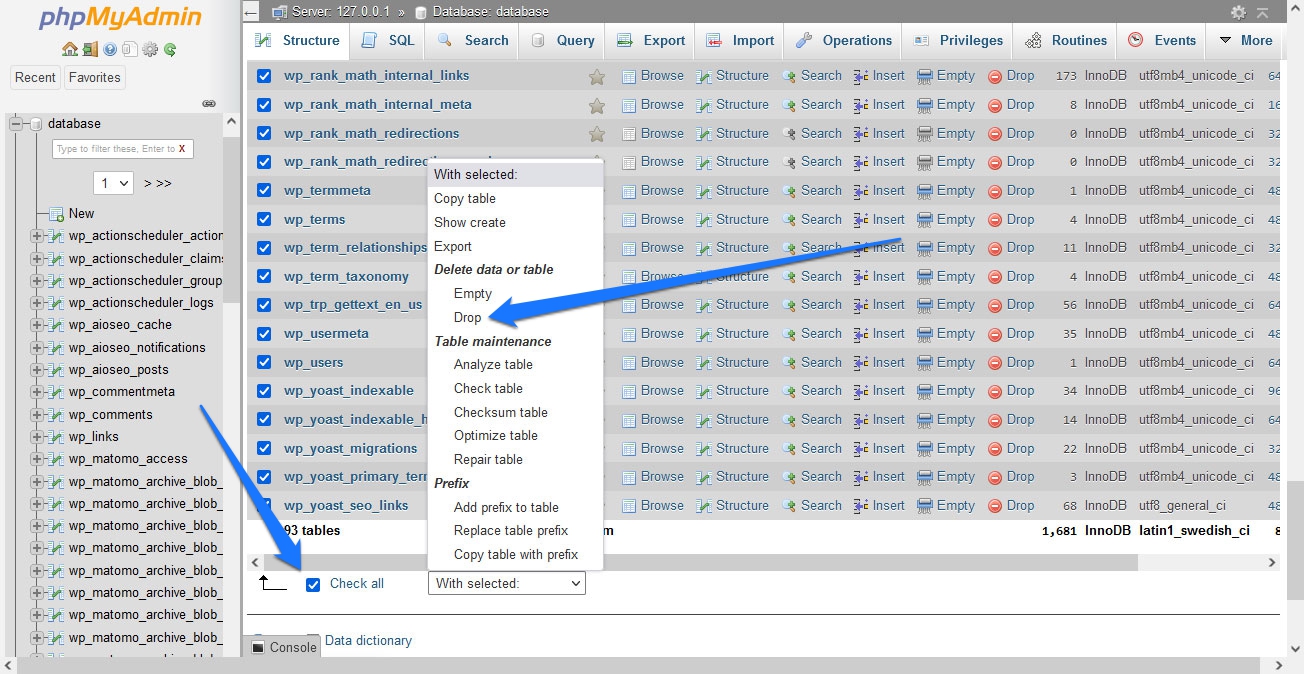Viewport: 1304px width, 674px height.
Task: Click database cylinder icon in tree
Action: pyautogui.click(x=36, y=124)
